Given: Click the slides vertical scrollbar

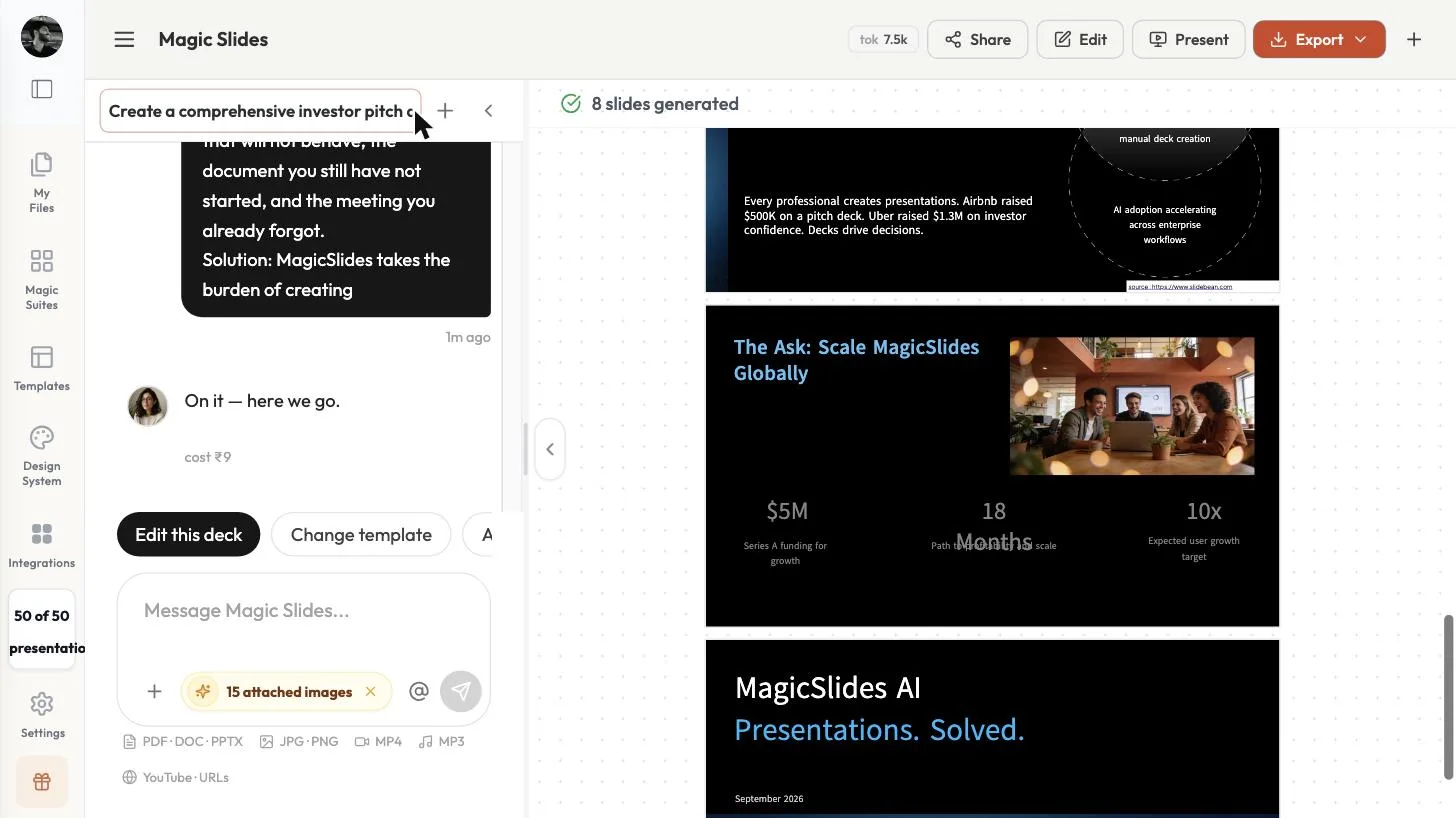Looking at the screenshot, I should click(x=1448, y=698).
